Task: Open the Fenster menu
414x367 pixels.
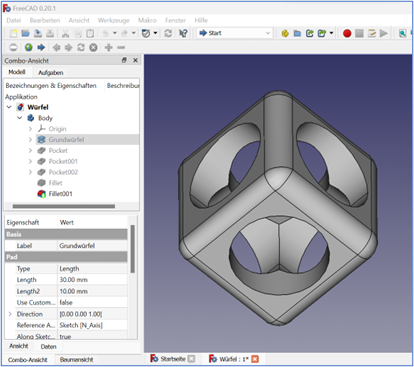Action: (x=175, y=20)
